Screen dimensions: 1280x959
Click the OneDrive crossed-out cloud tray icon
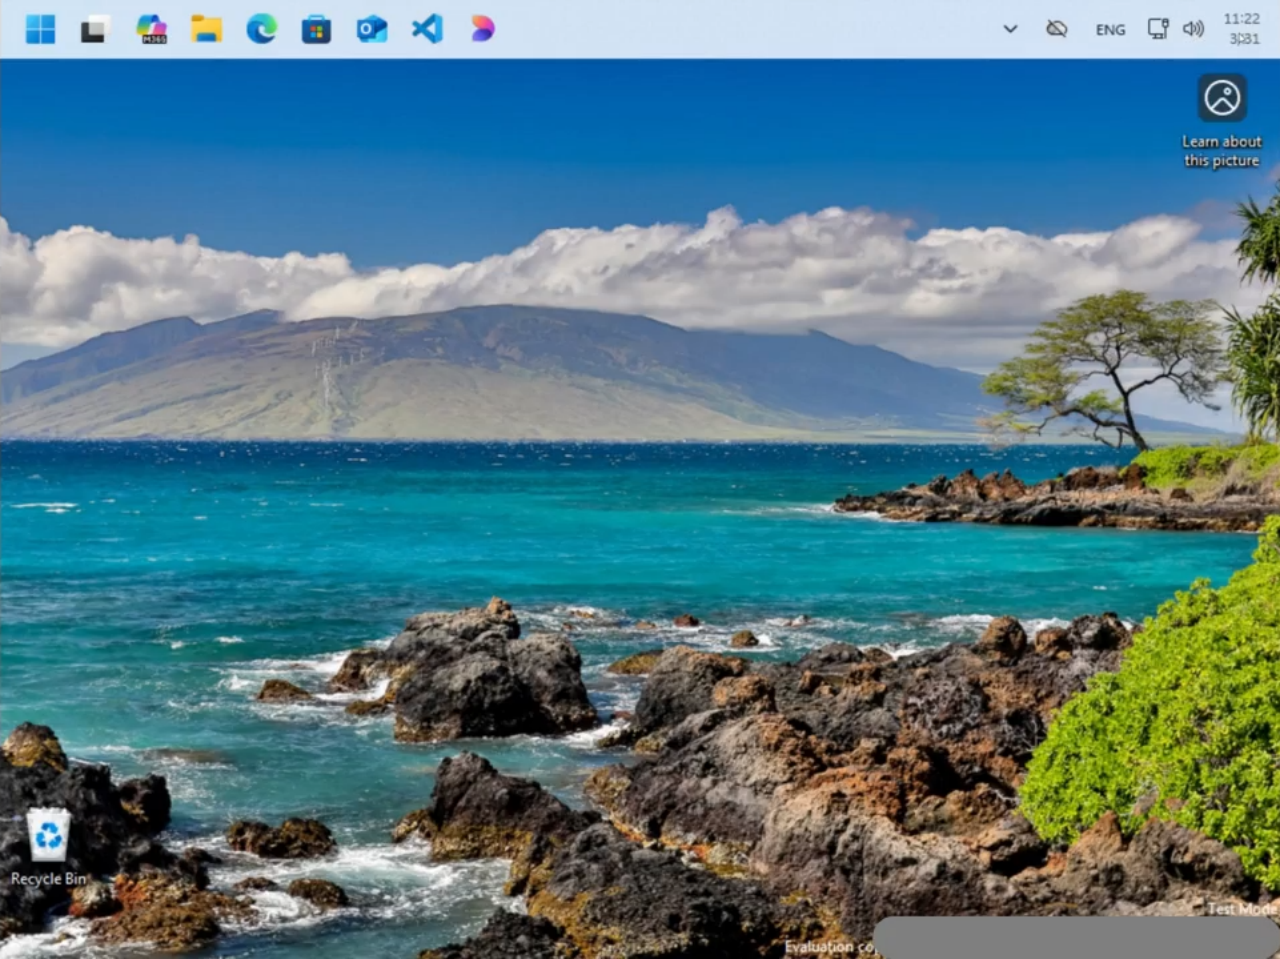click(x=1056, y=29)
